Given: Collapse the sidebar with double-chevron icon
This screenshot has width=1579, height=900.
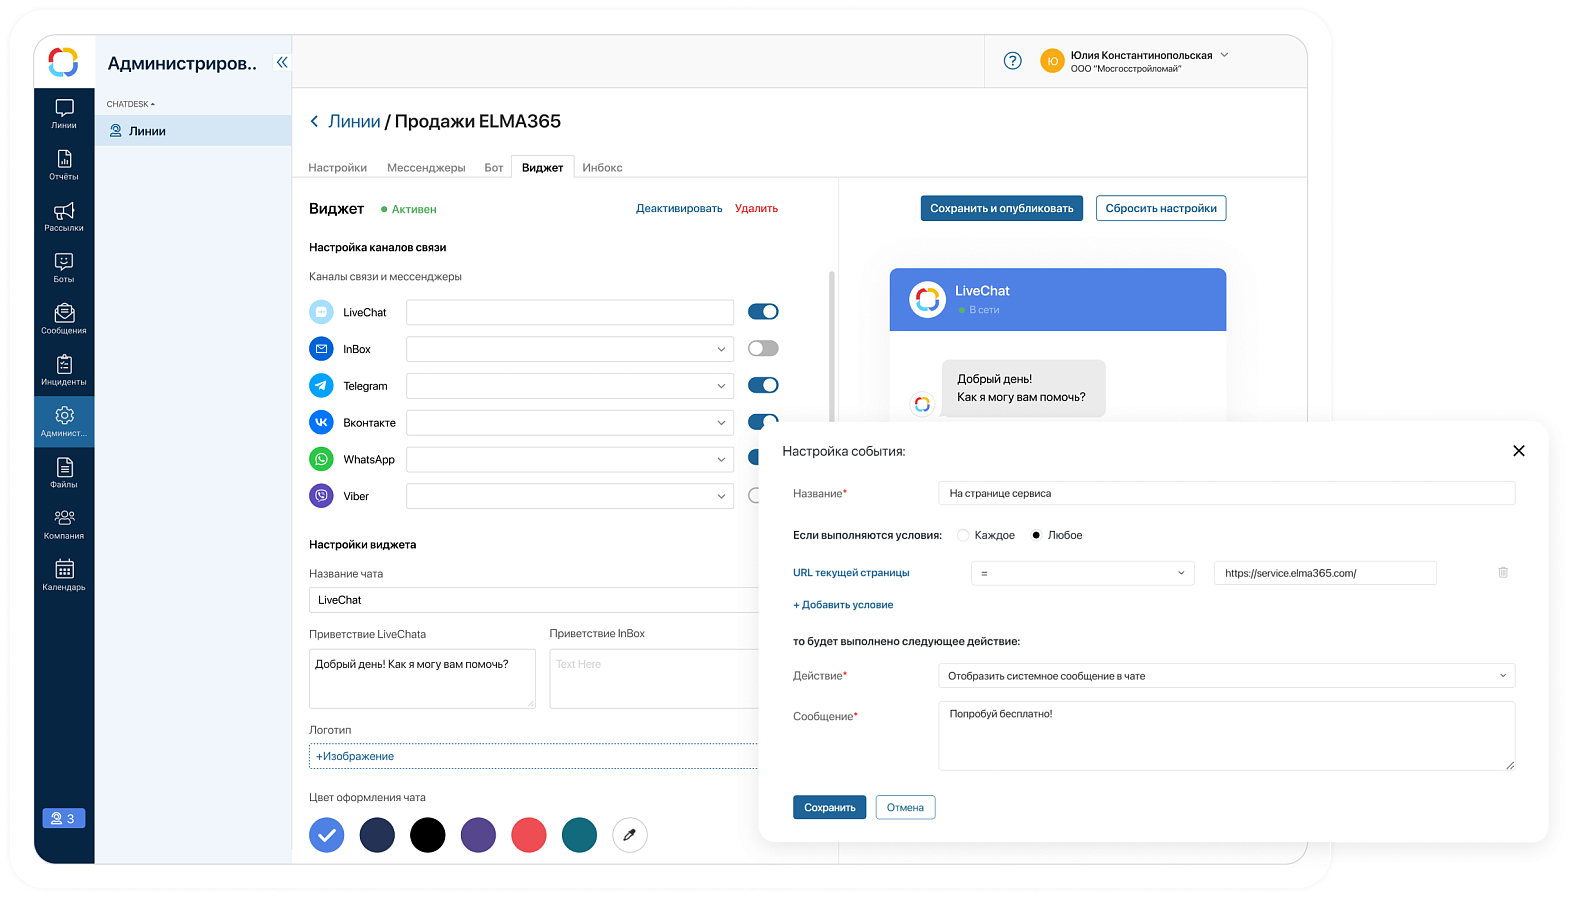Looking at the screenshot, I should click(x=282, y=62).
